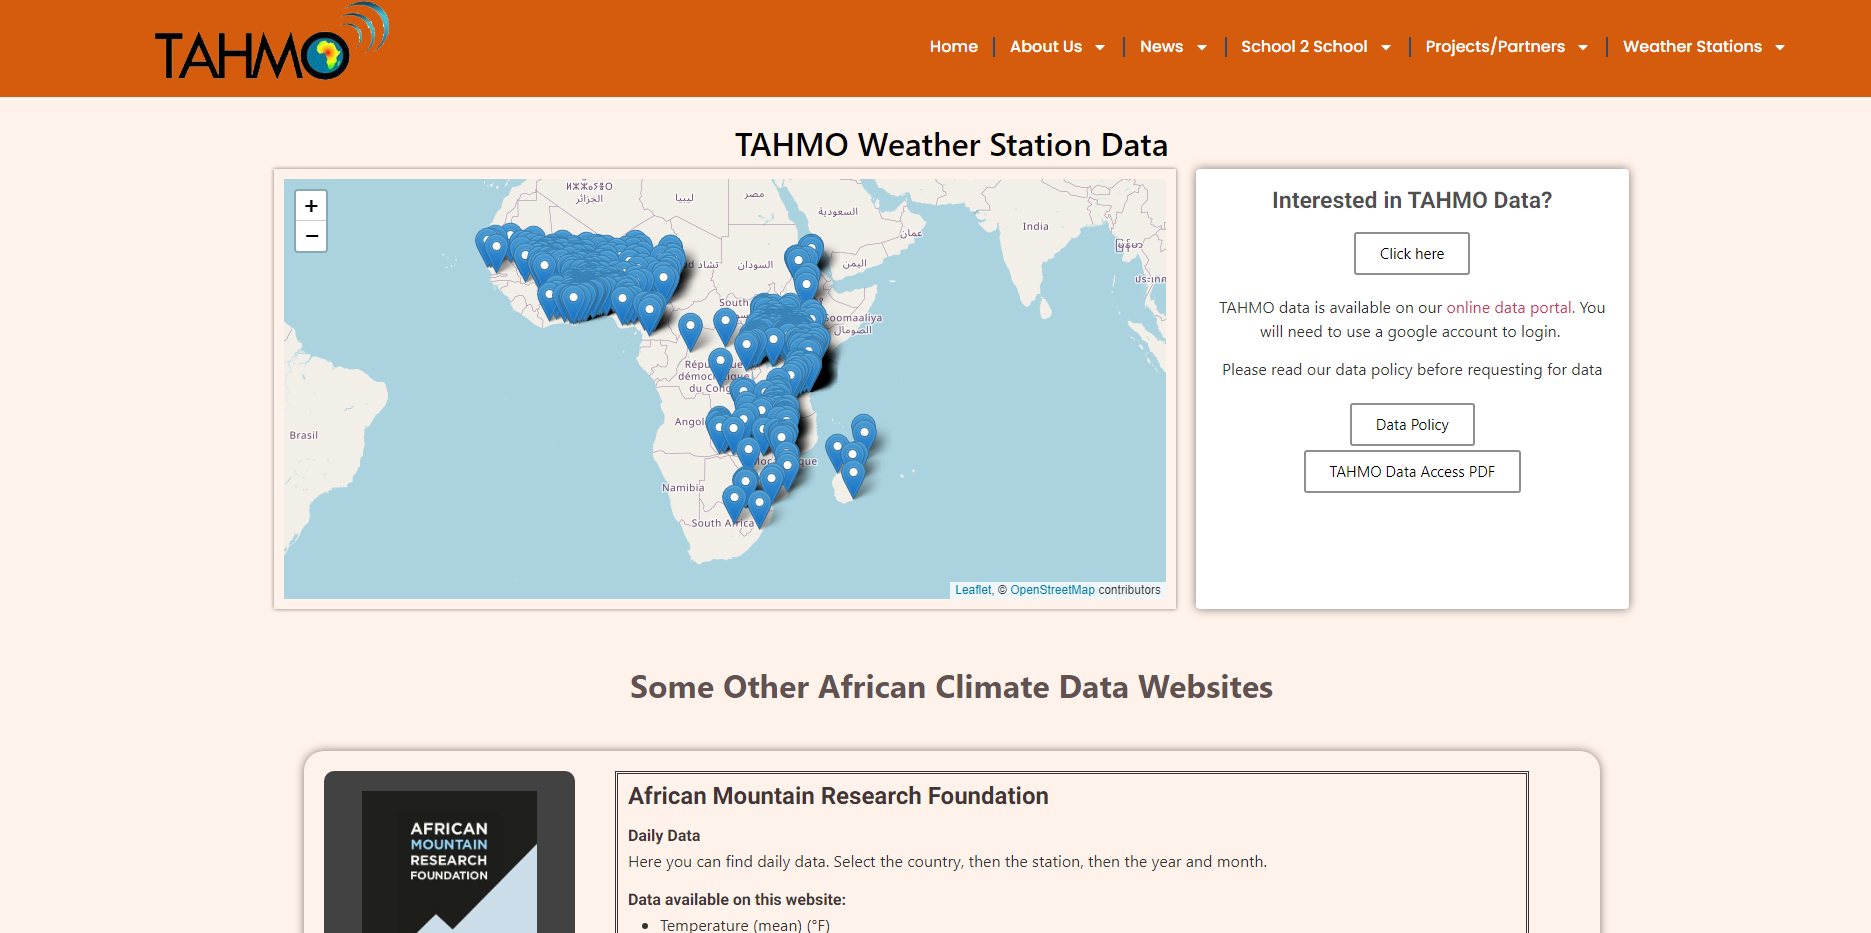
Task: Follow the online data portal link
Action: point(1509,308)
